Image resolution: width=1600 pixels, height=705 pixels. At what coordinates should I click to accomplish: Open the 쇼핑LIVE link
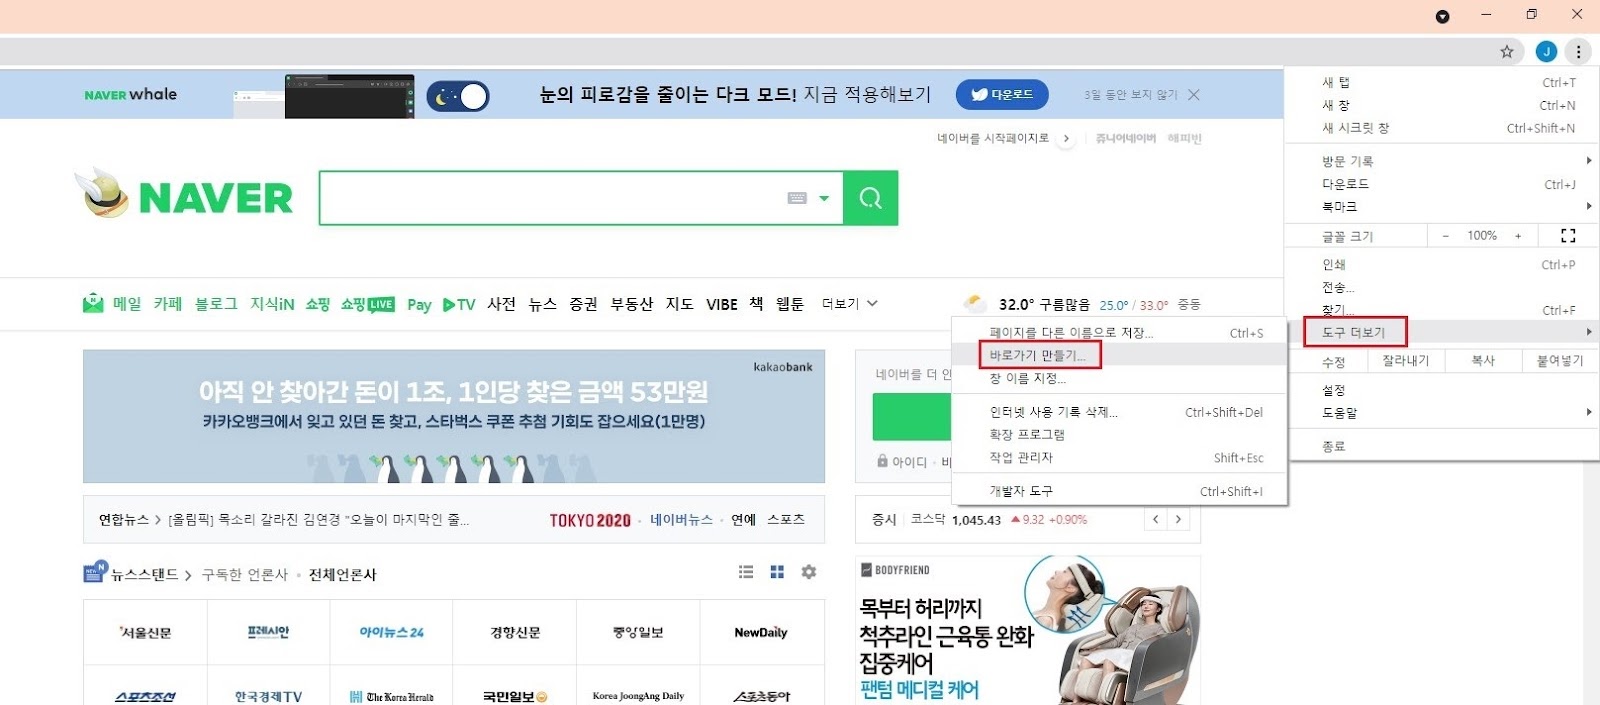tap(367, 304)
